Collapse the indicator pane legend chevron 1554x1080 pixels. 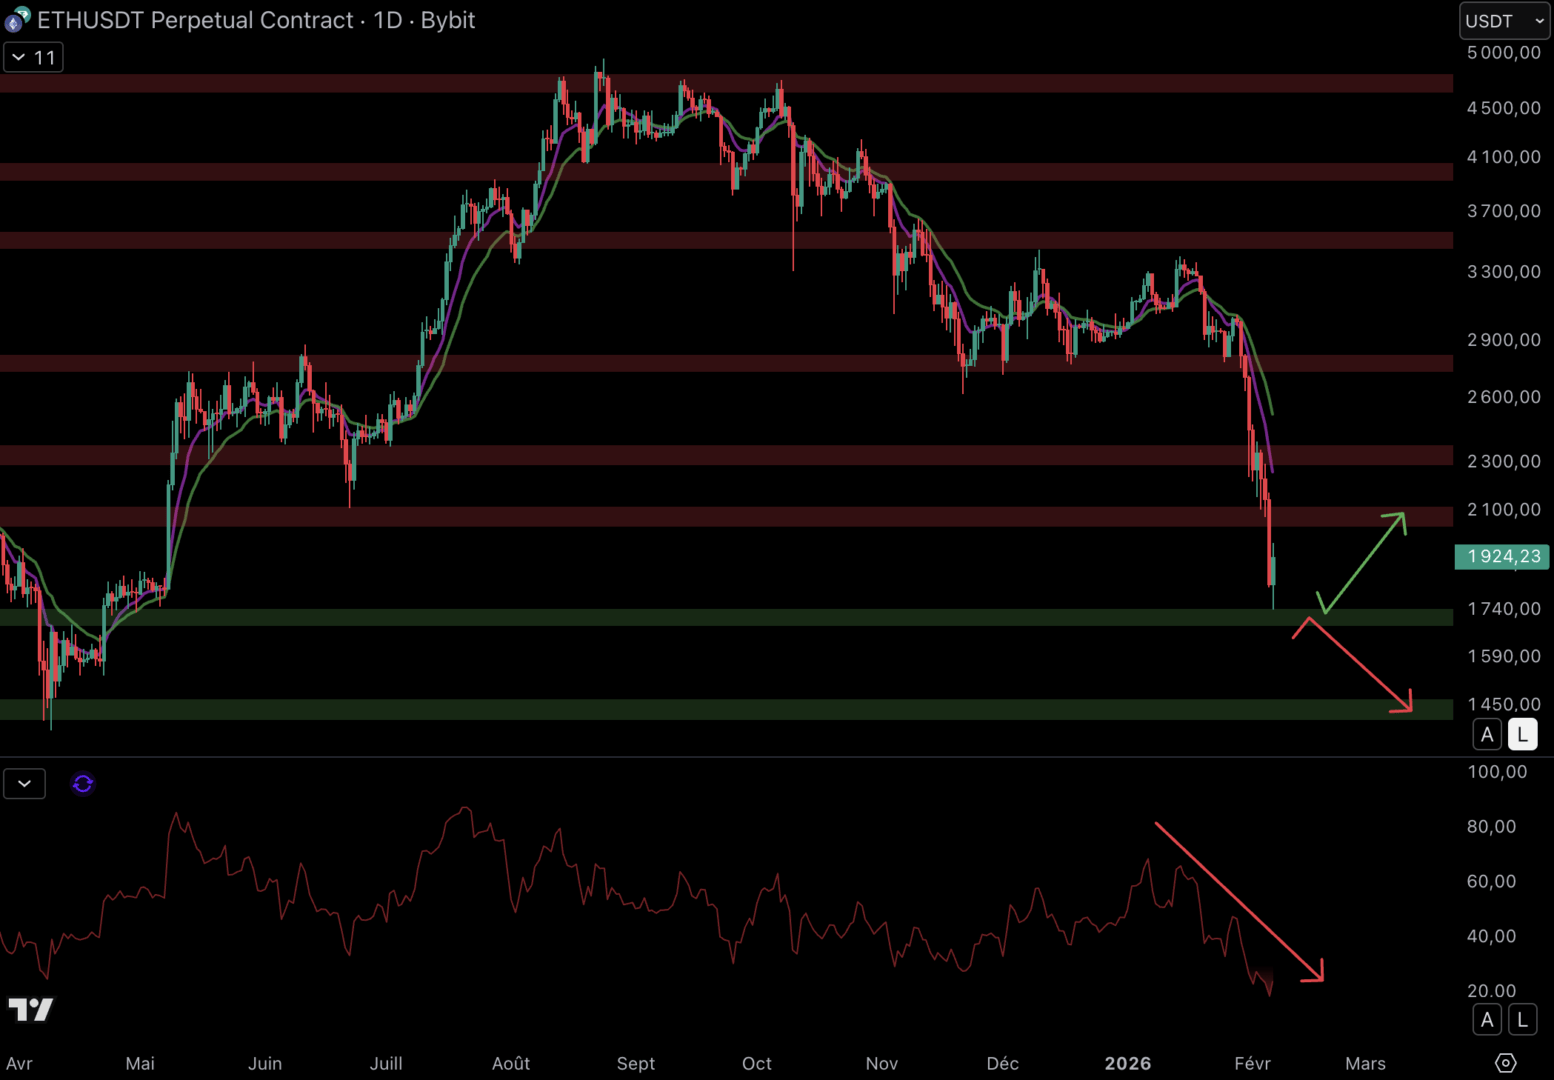tap(24, 784)
